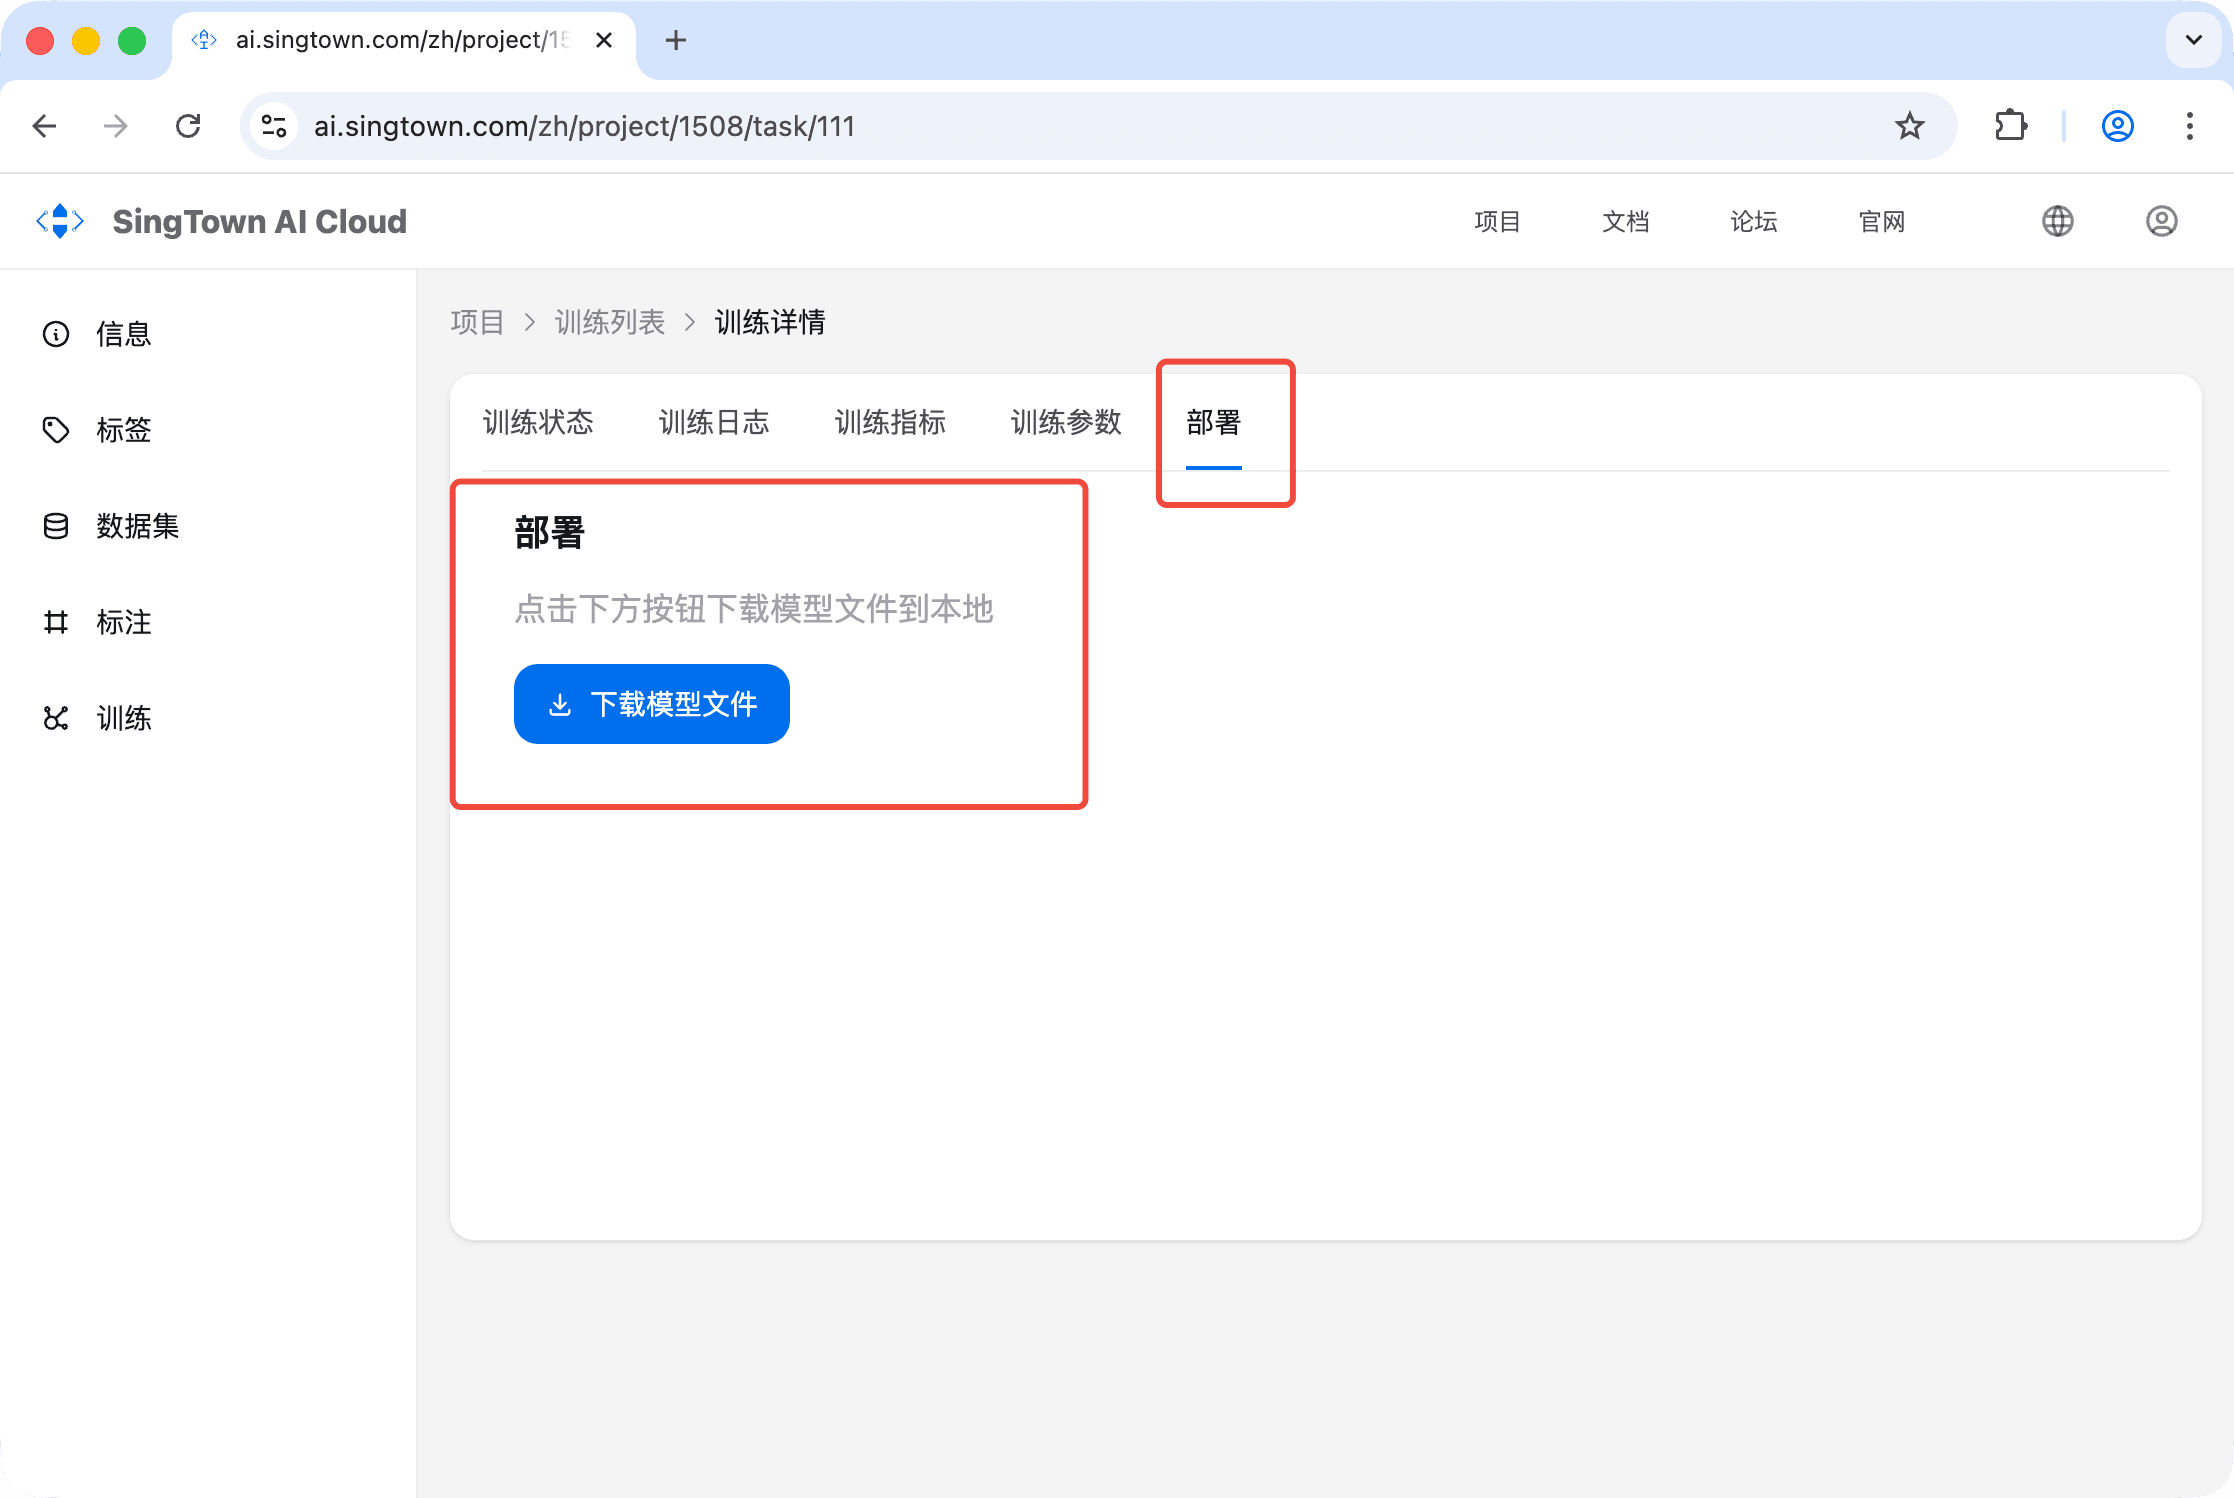Click 下载模型文件 download button
This screenshot has width=2234, height=1498.
652,704
